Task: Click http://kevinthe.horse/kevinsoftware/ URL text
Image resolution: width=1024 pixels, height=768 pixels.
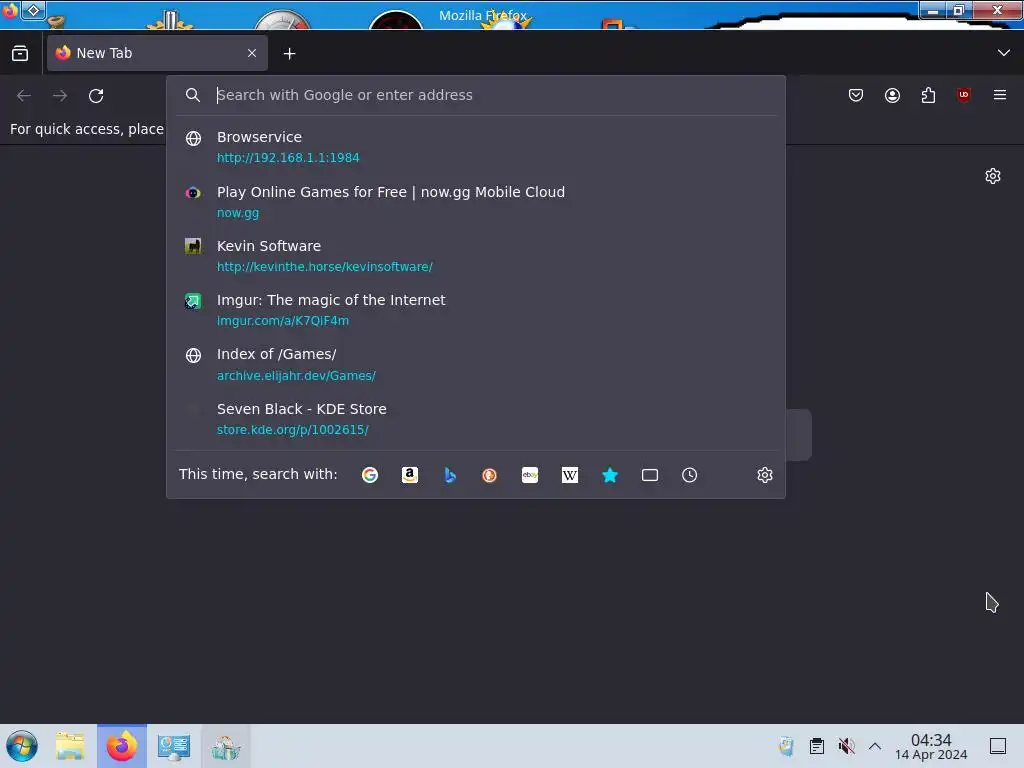Action: pyautogui.click(x=325, y=266)
